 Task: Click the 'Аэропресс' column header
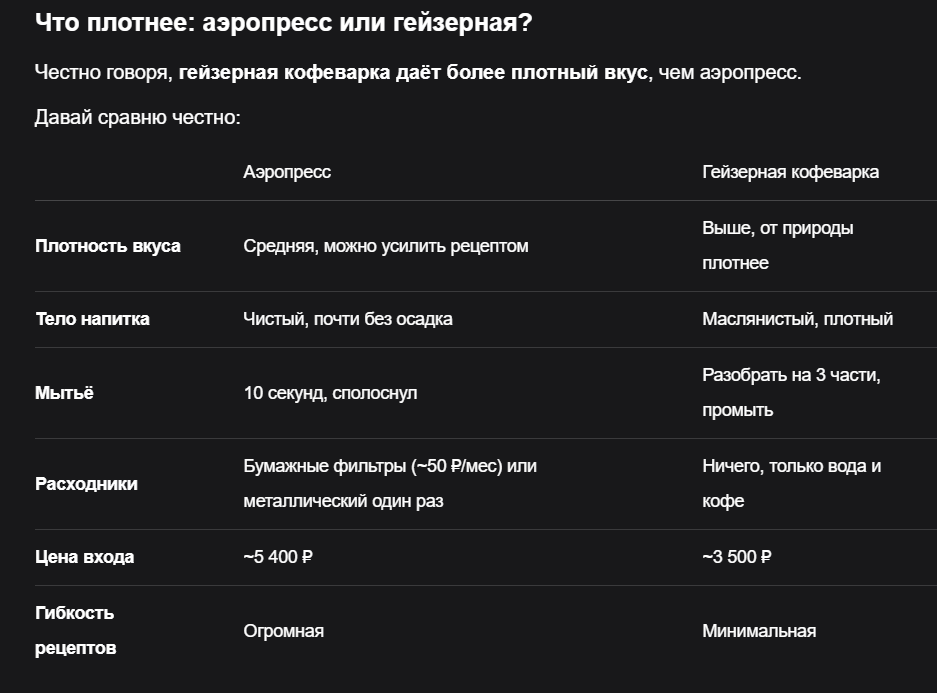pos(287,172)
